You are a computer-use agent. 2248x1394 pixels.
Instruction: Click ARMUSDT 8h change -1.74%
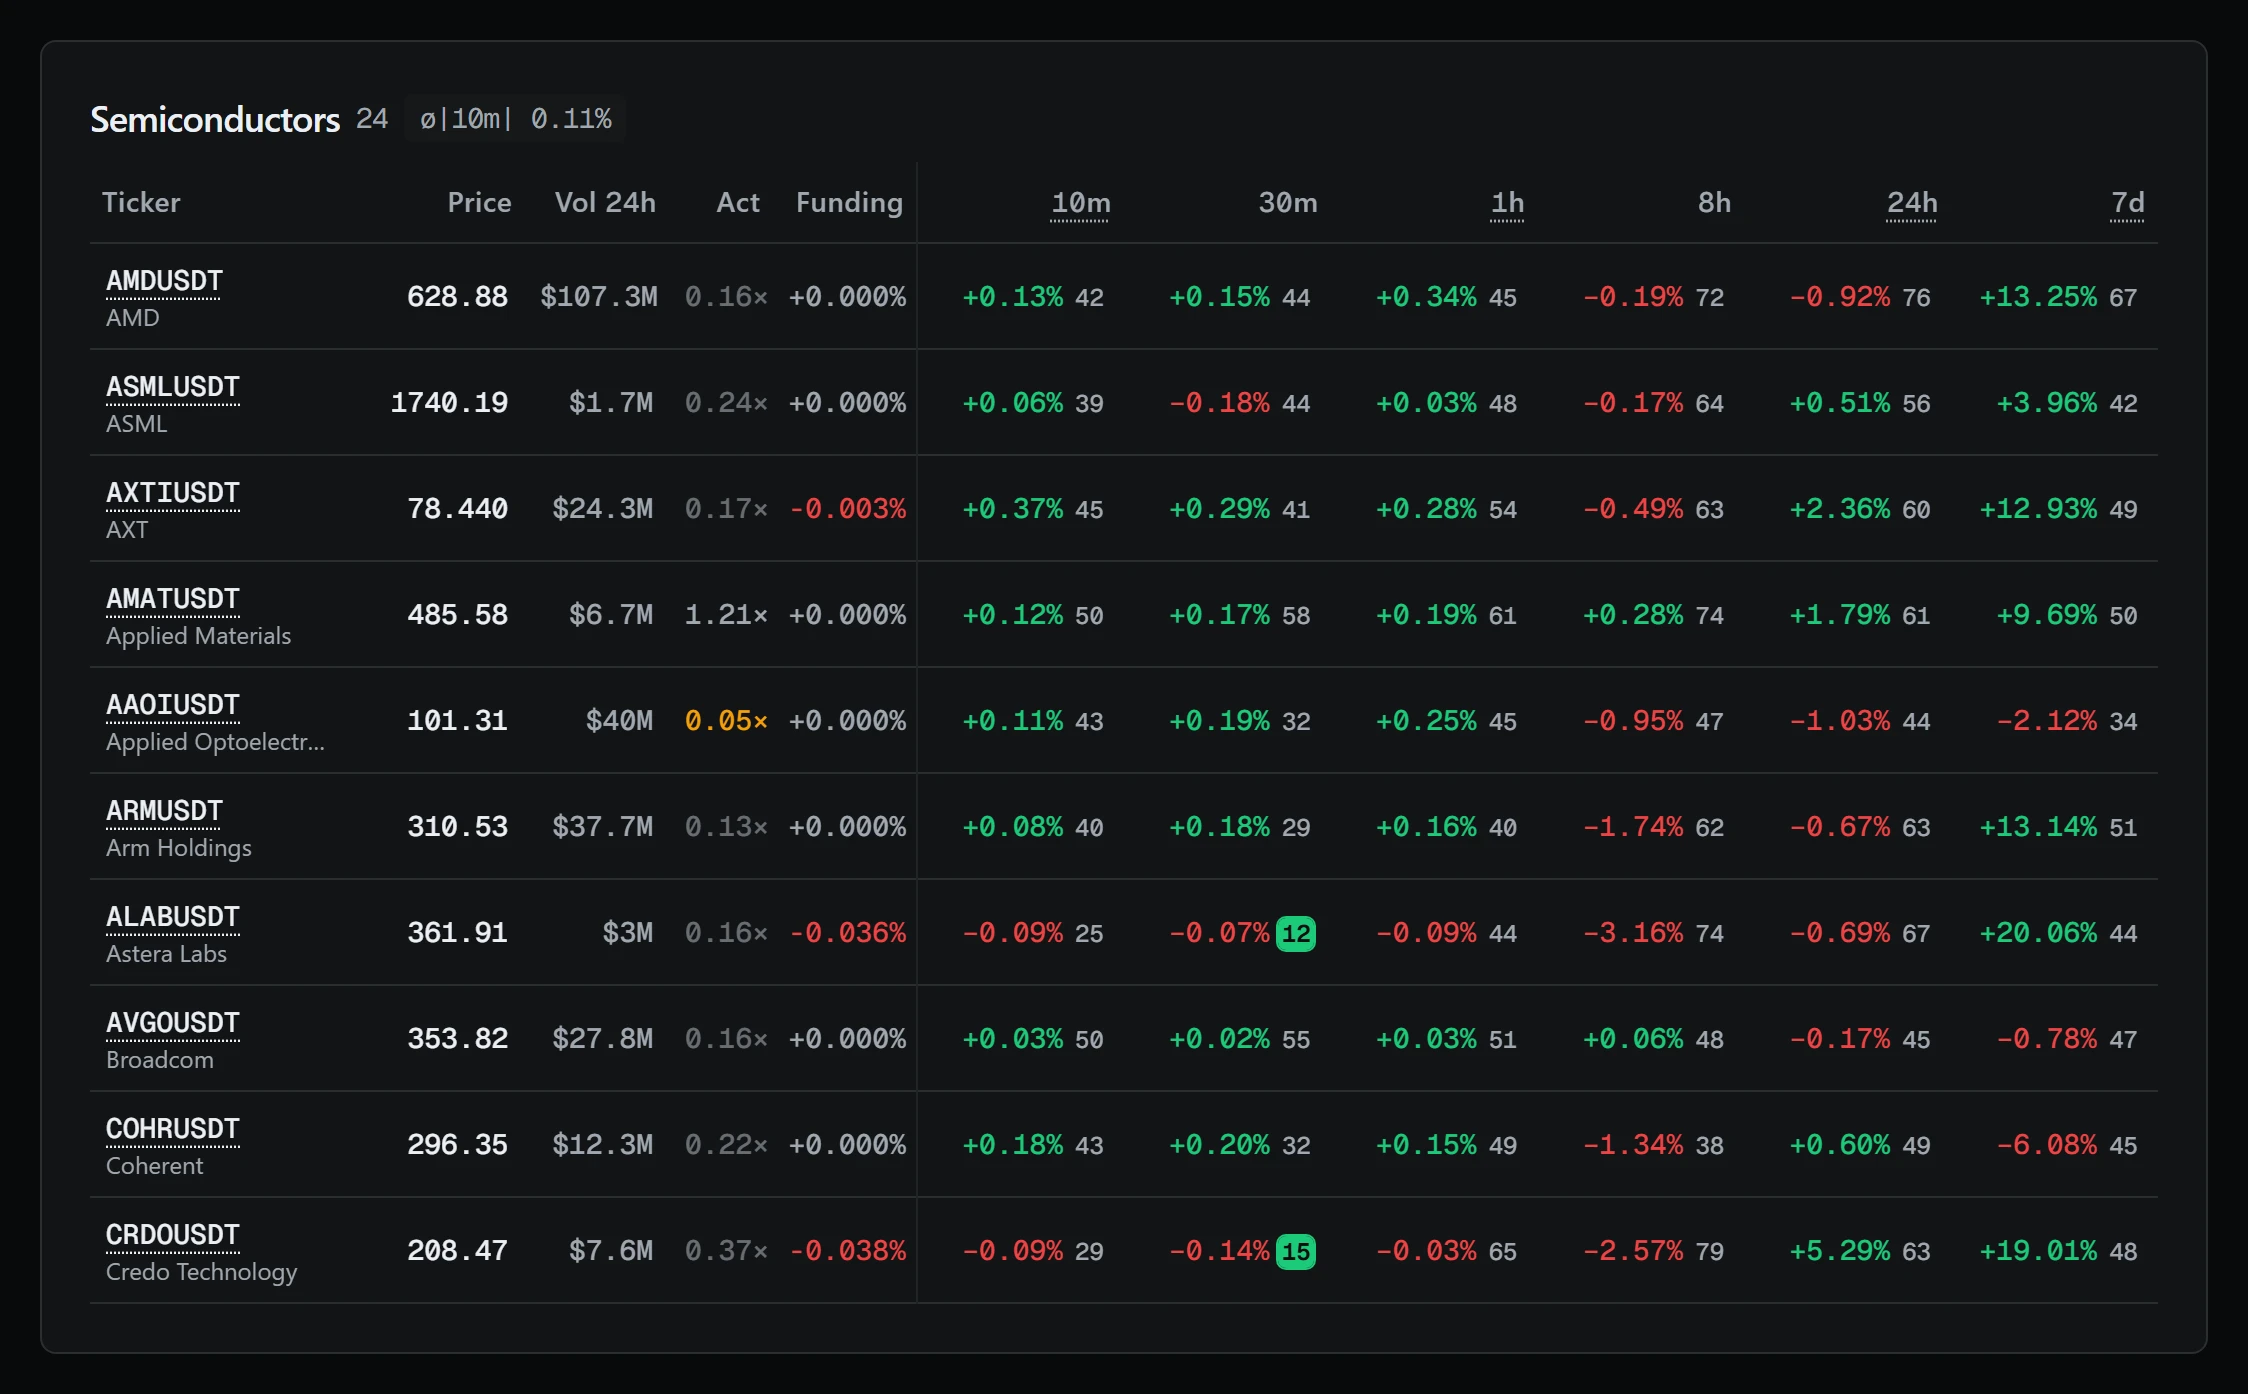(1633, 827)
